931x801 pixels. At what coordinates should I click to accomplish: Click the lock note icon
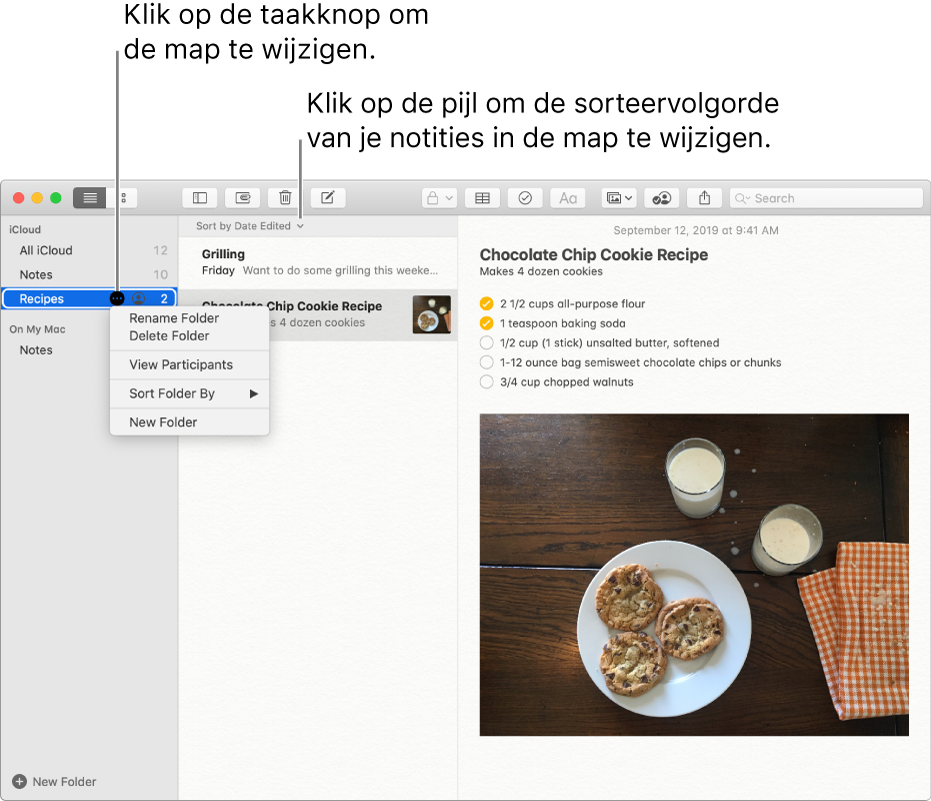[x=433, y=198]
